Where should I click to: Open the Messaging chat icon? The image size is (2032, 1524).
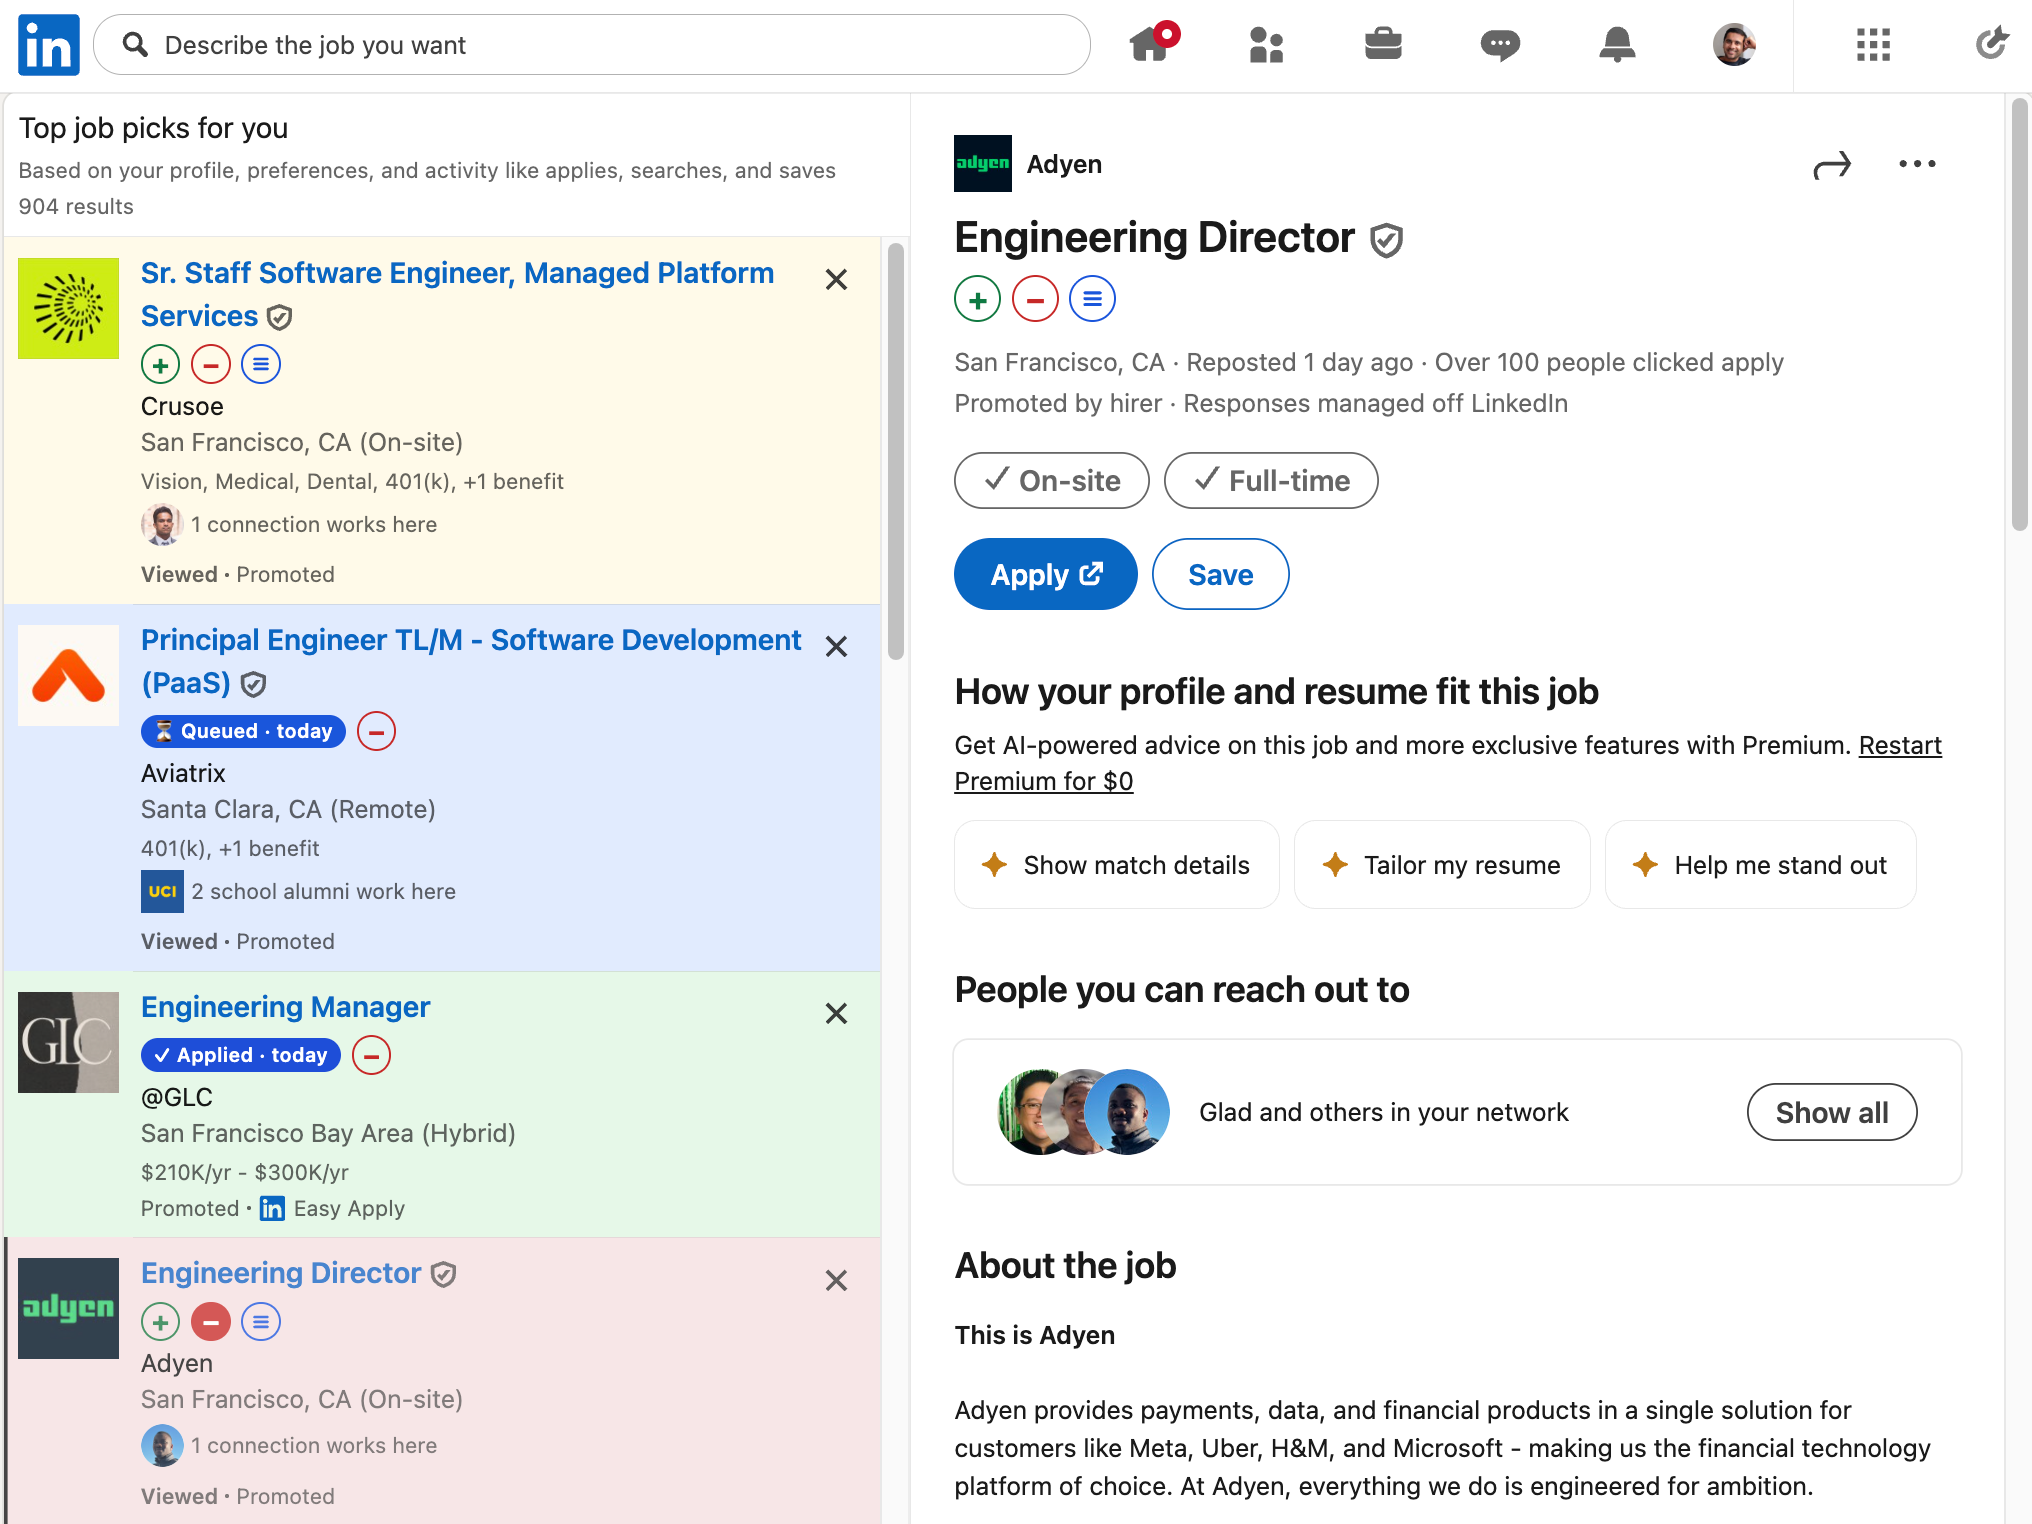(1500, 45)
